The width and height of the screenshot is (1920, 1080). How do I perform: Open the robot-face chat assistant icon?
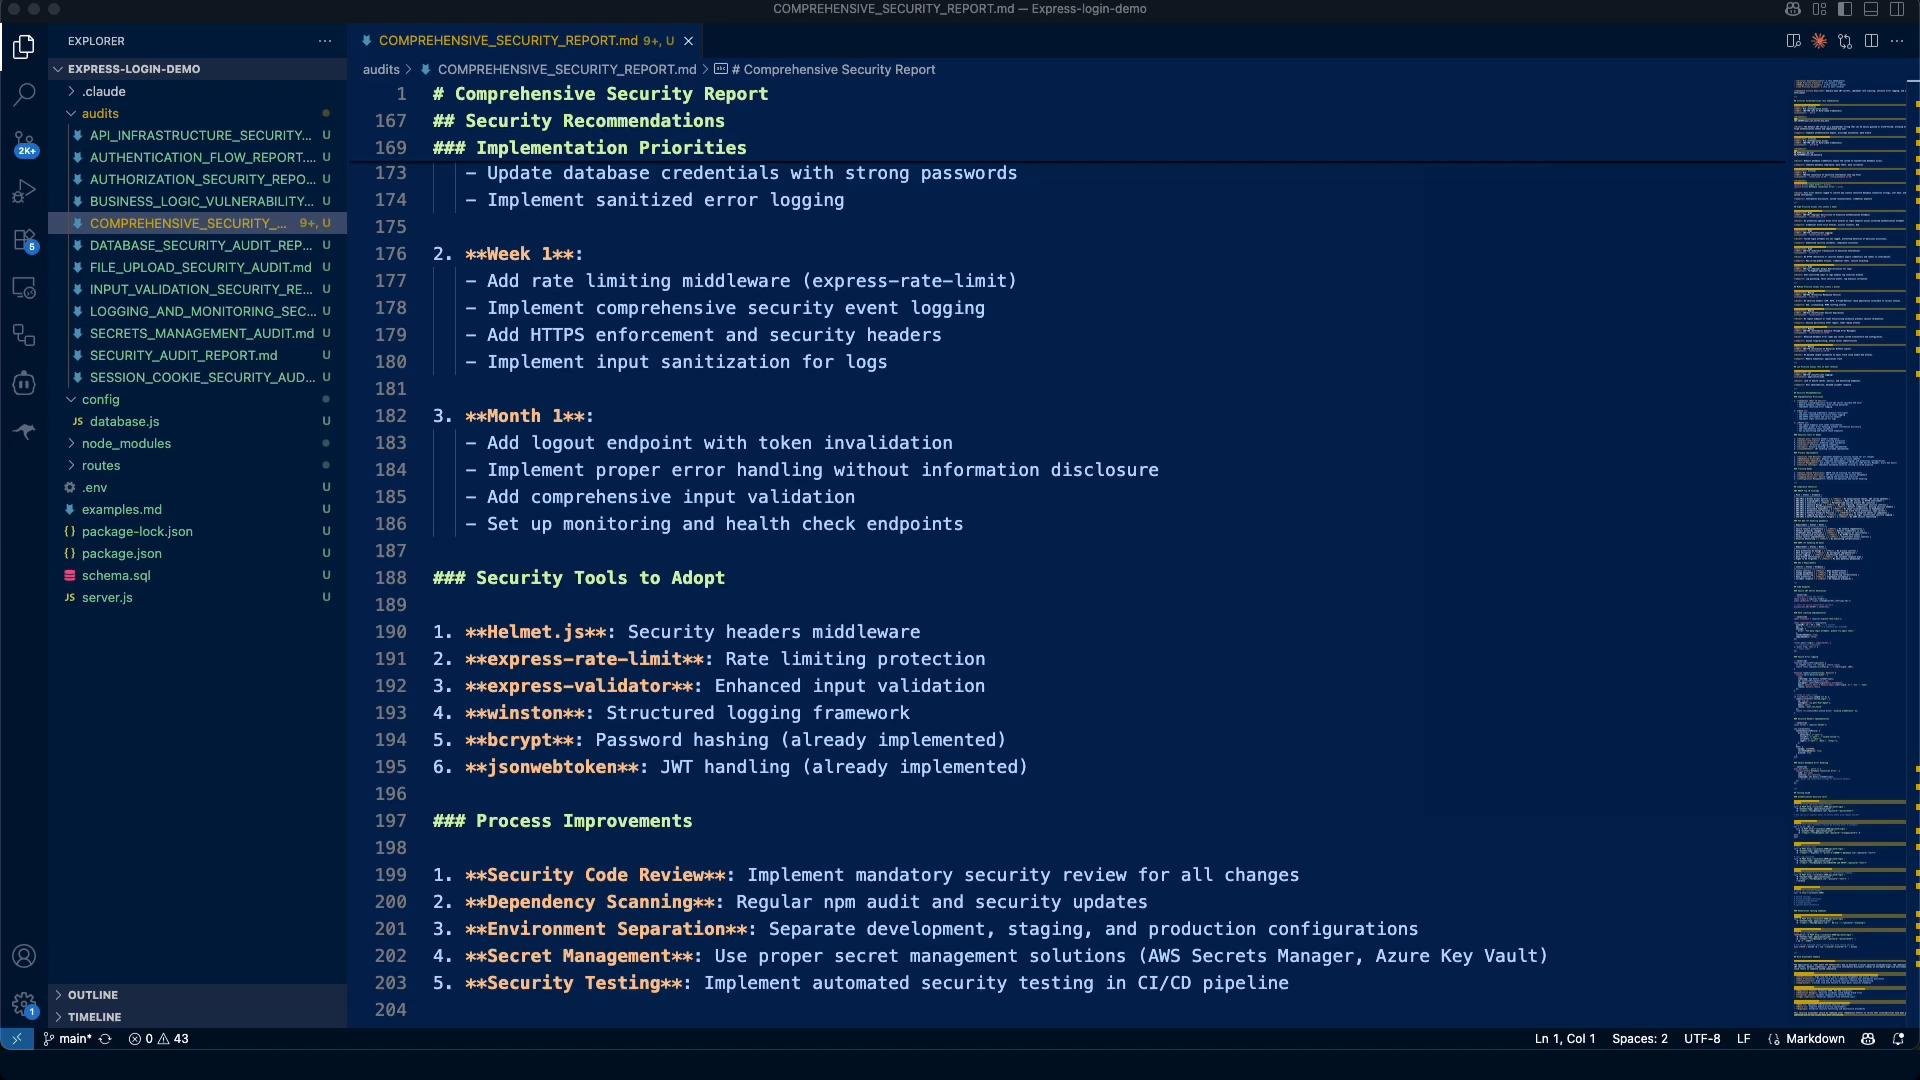(24, 383)
